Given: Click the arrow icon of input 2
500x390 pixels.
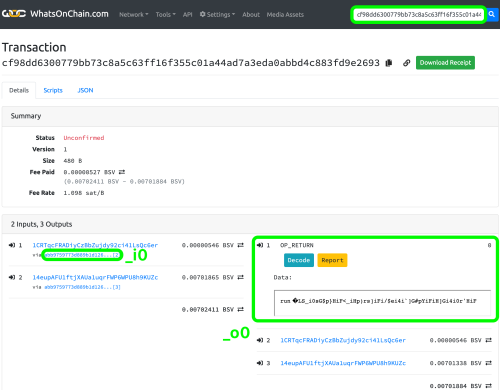Looking at the screenshot, I should (x=12, y=277).
